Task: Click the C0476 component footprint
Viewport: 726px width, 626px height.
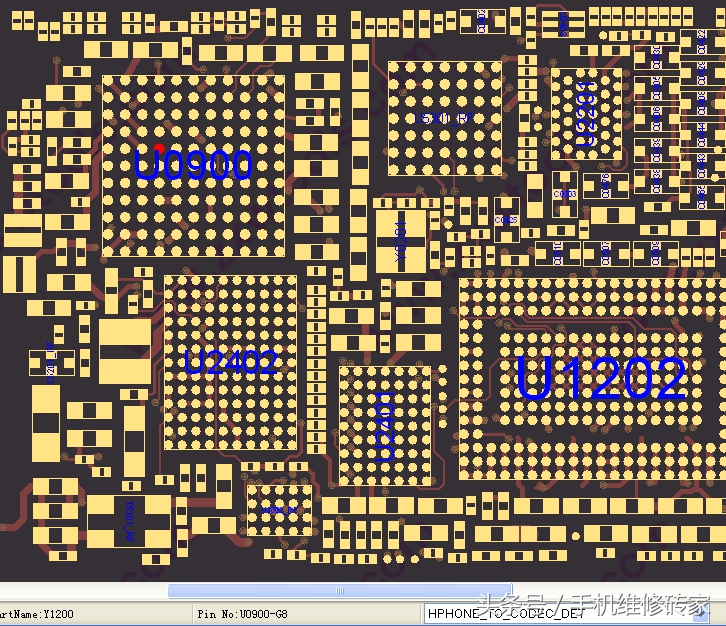Action: click(603, 185)
